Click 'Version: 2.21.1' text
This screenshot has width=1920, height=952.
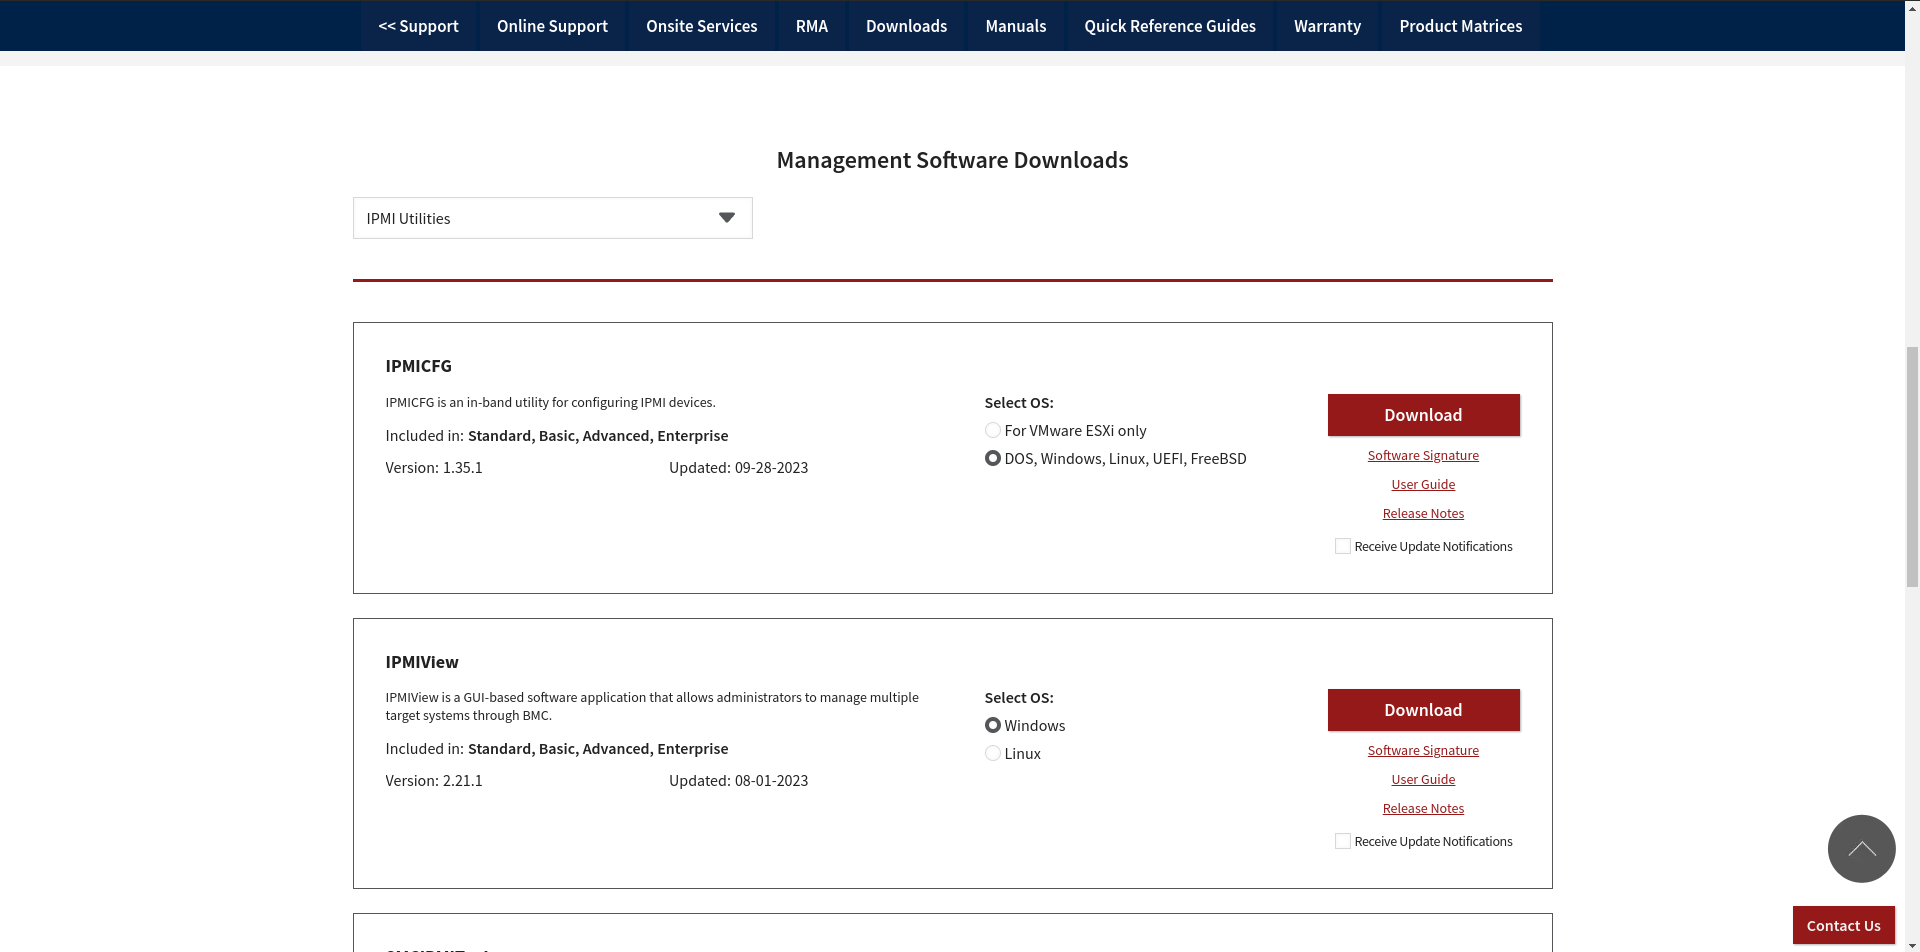tap(434, 780)
